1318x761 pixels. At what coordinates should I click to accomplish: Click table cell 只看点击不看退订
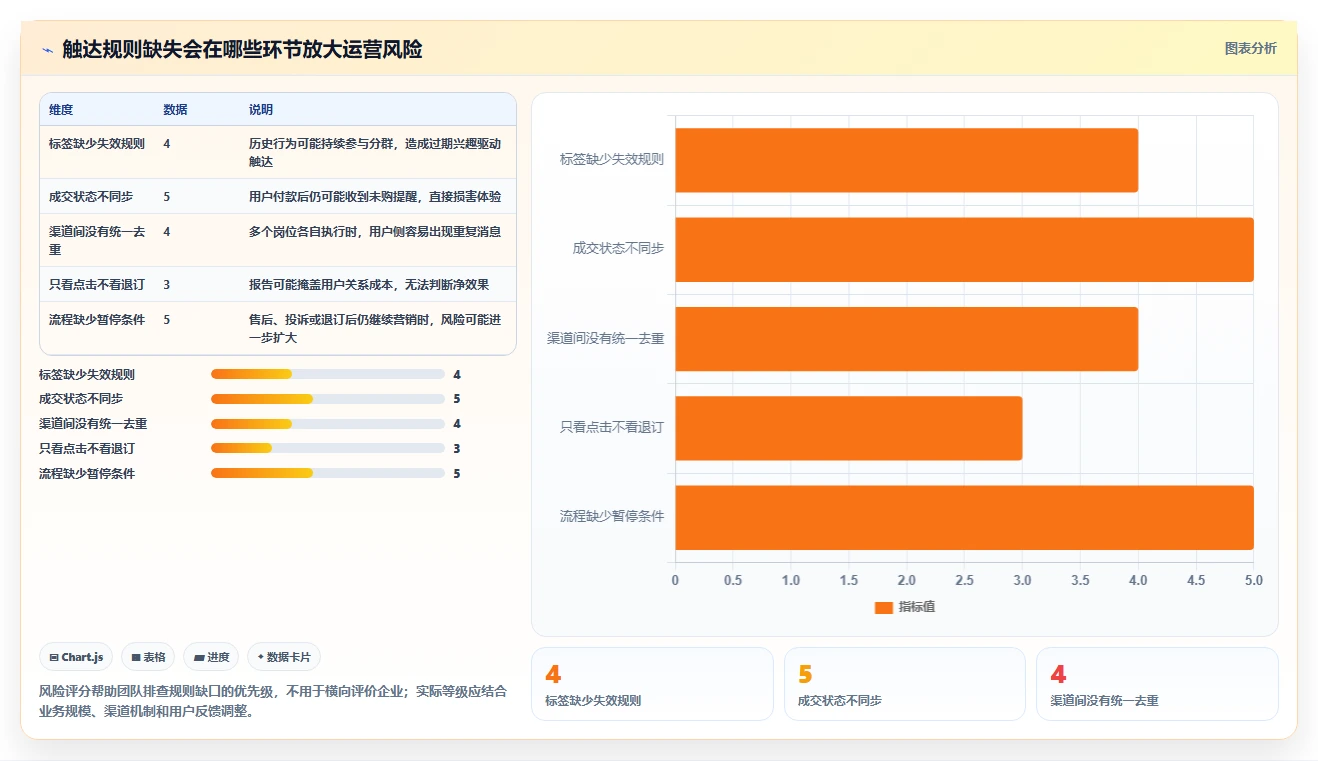pos(97,285)
